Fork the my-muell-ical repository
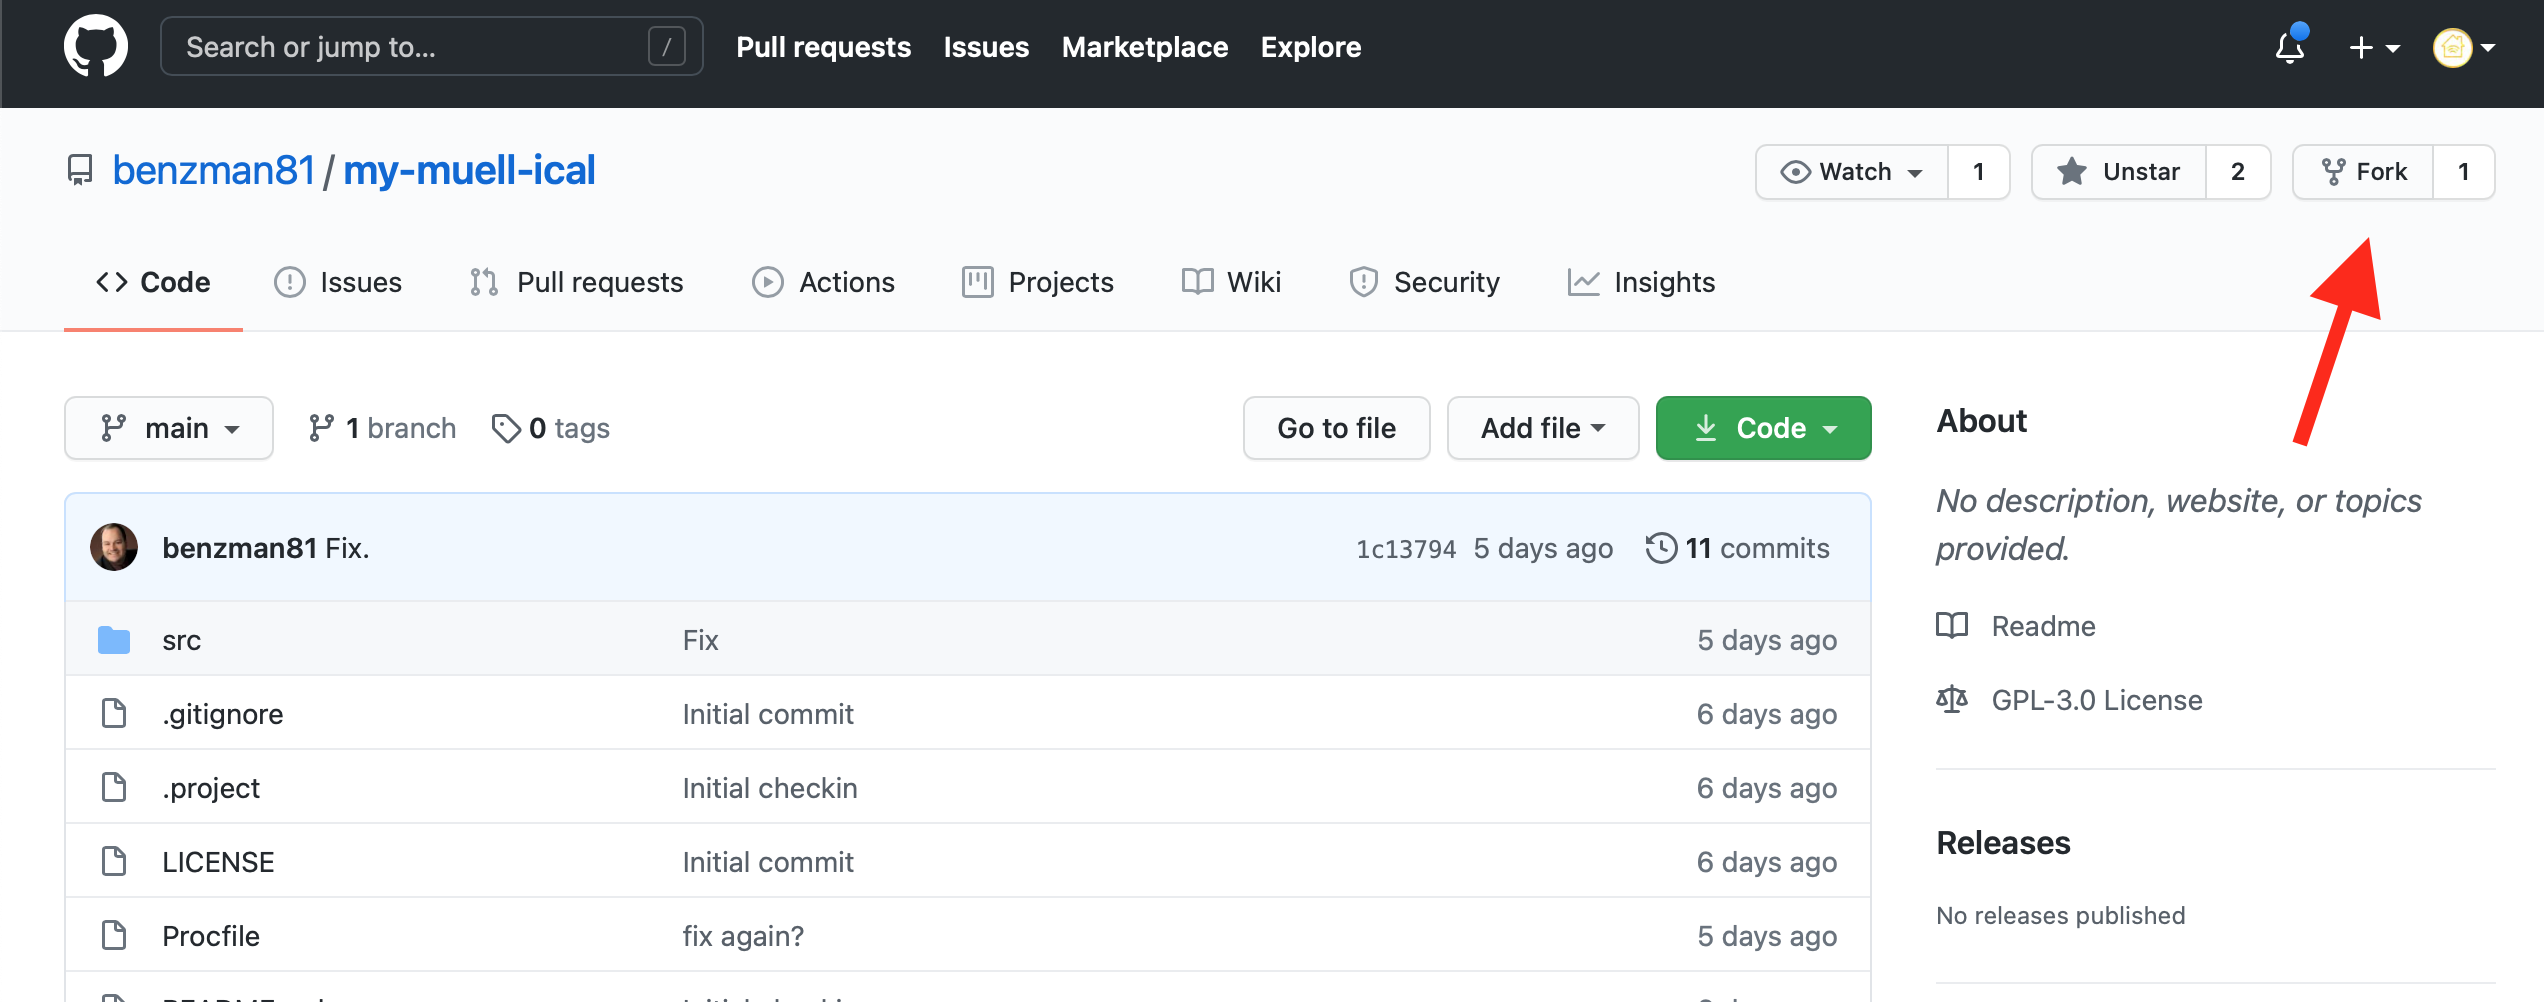Screen dimensions: 2544x1002 [x=2364, y=172]
